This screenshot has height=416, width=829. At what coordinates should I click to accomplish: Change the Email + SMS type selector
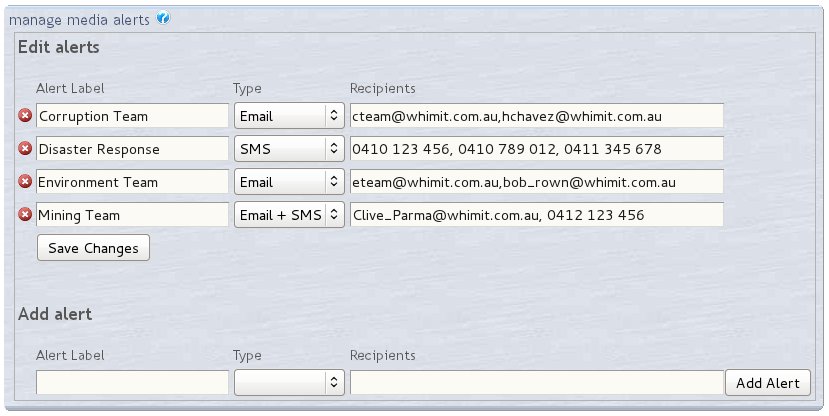coord(289,215)
